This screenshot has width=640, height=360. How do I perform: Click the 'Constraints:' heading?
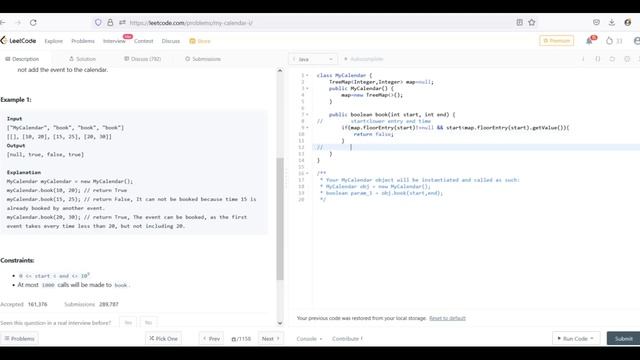(x=17, y=260)
